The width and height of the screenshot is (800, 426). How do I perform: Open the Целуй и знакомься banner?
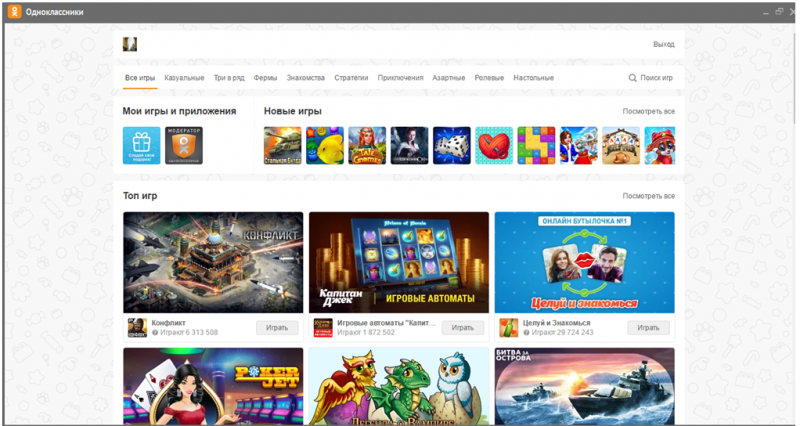585,262
